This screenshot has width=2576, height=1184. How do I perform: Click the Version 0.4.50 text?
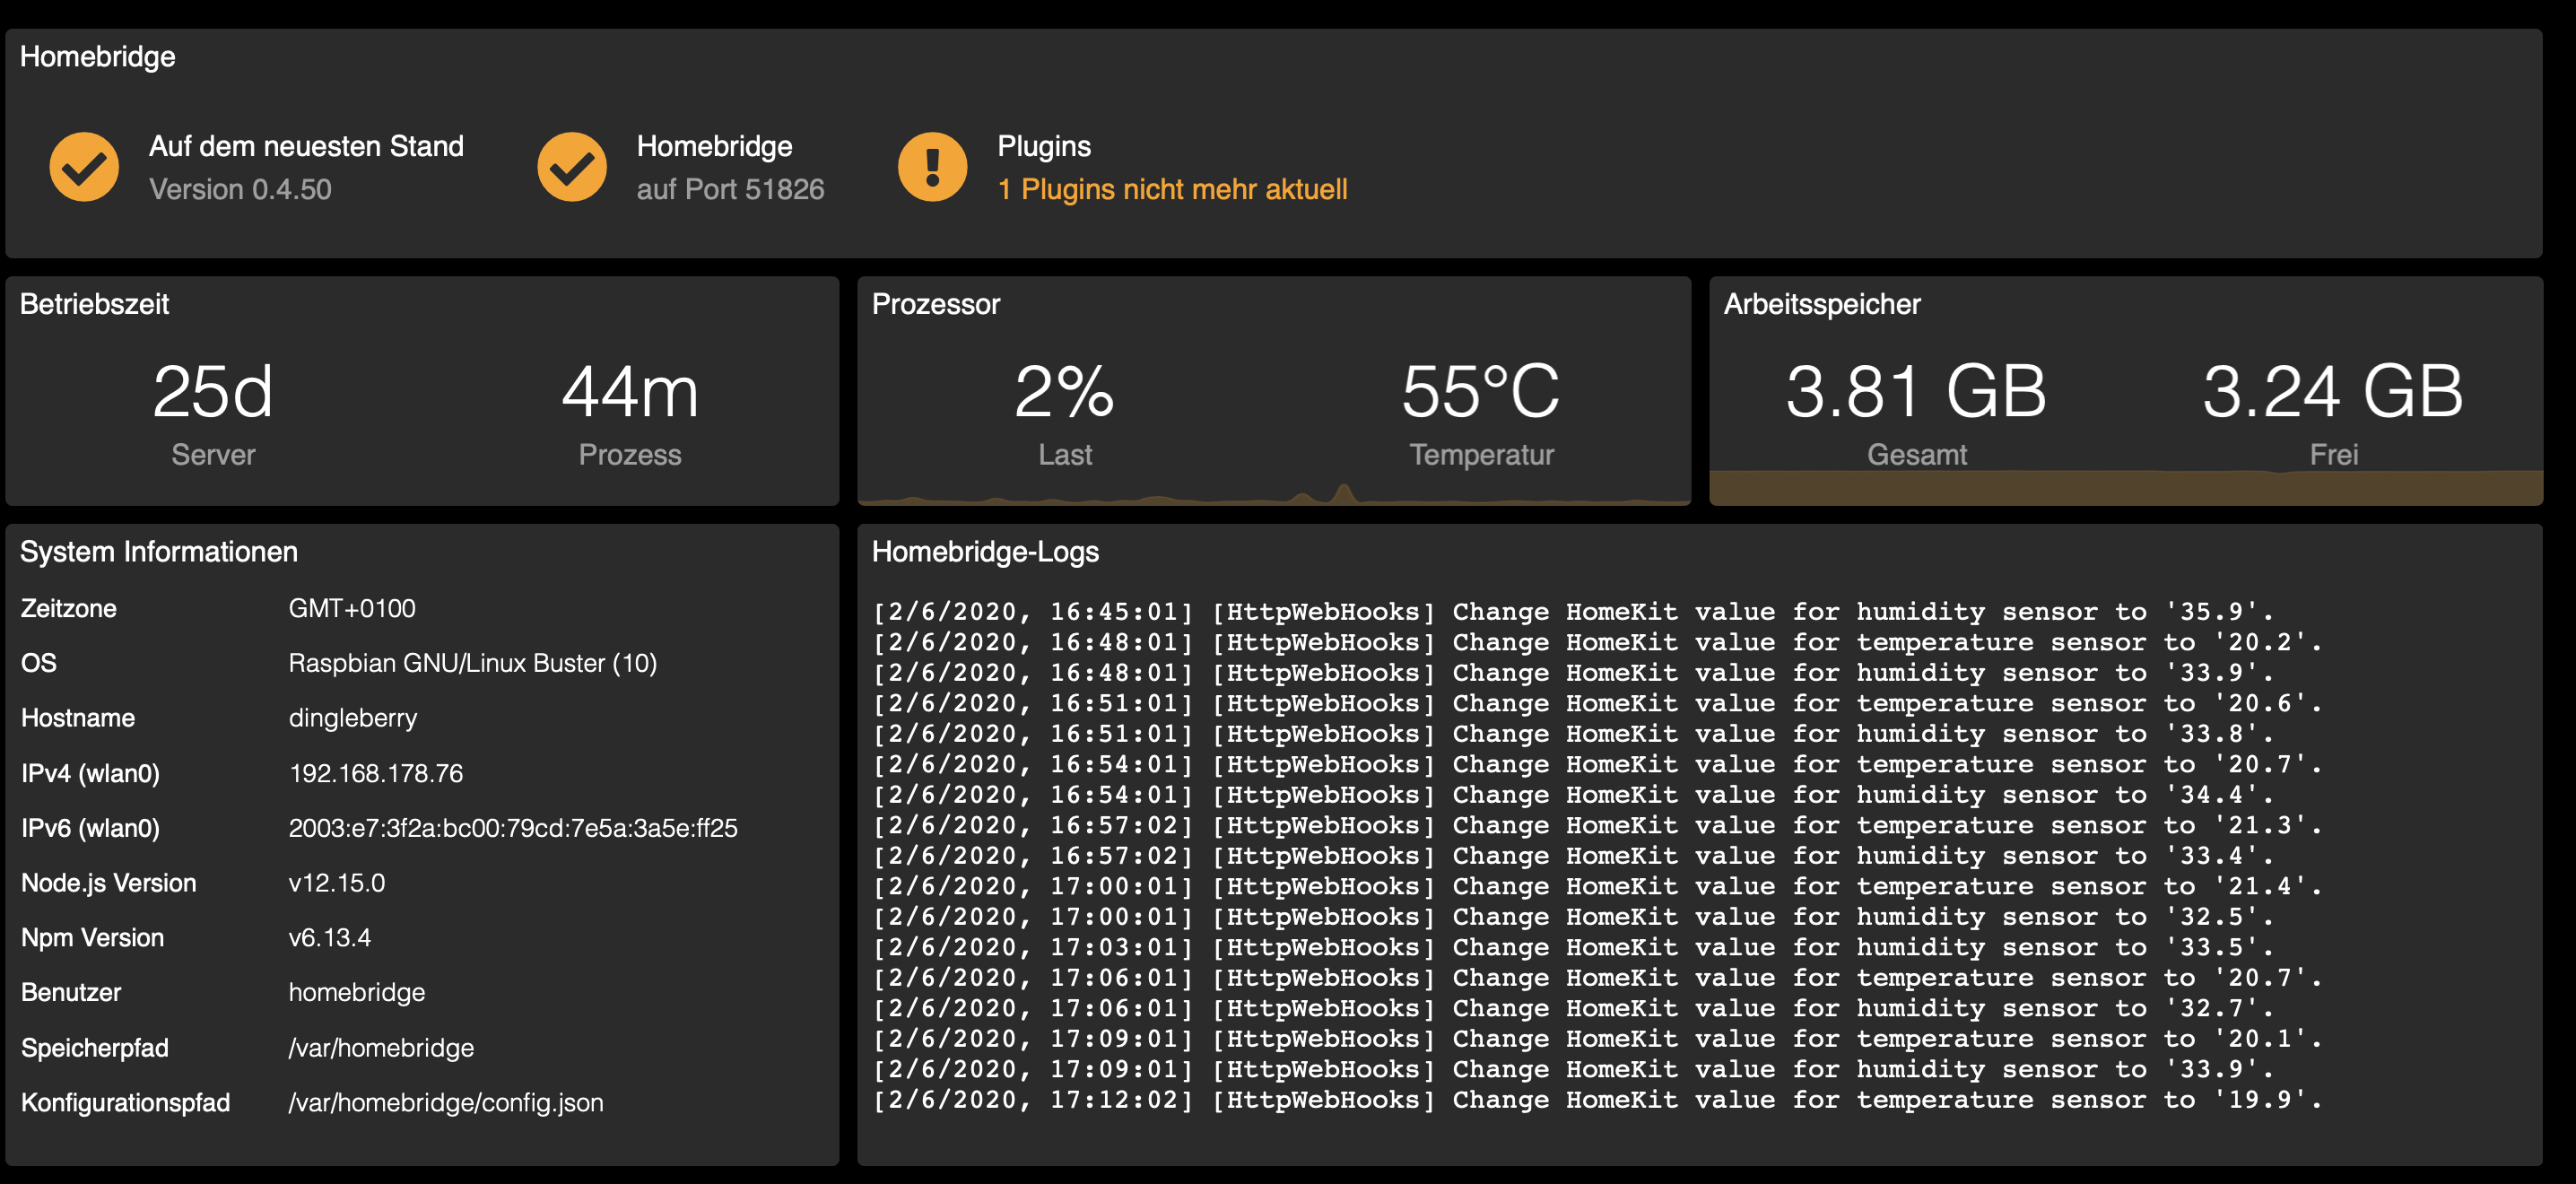coord(240,189)
